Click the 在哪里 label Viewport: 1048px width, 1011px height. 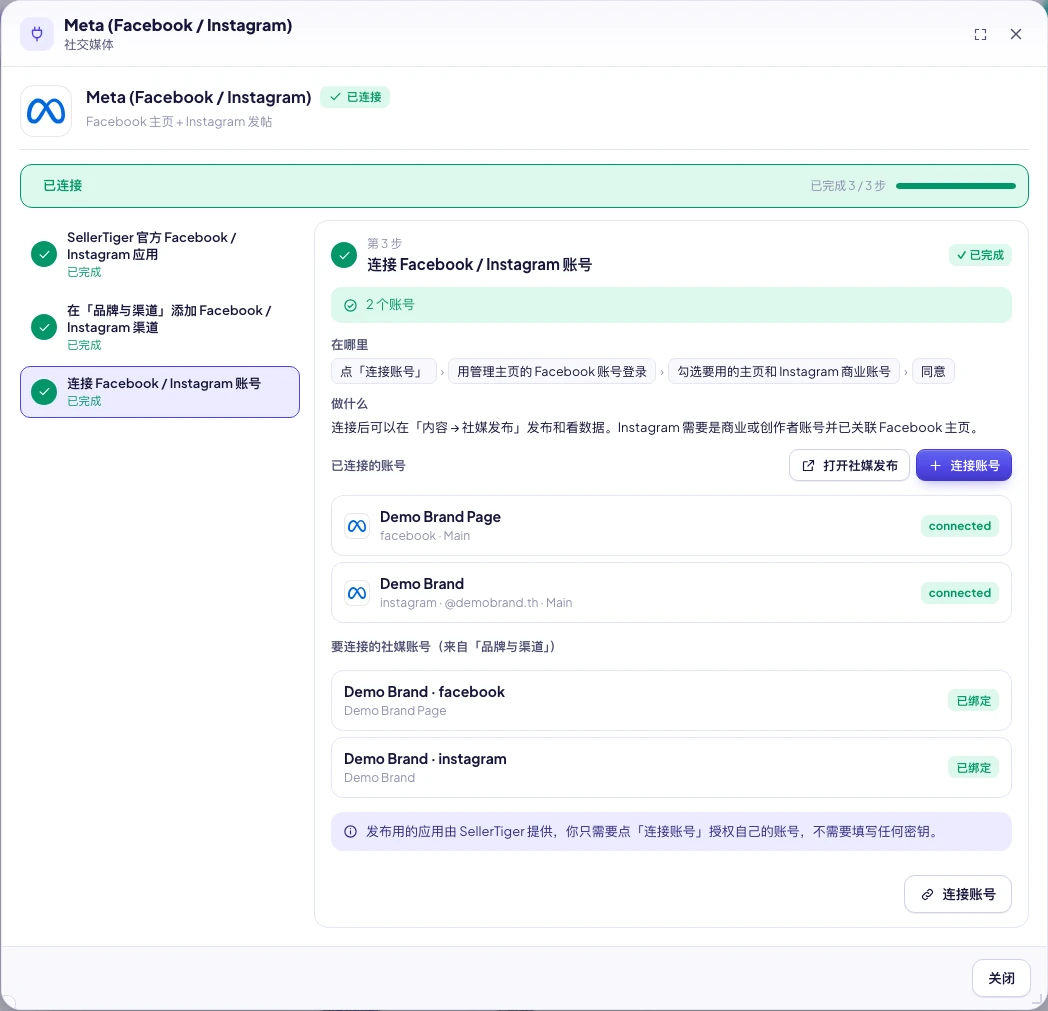point(350,345)
